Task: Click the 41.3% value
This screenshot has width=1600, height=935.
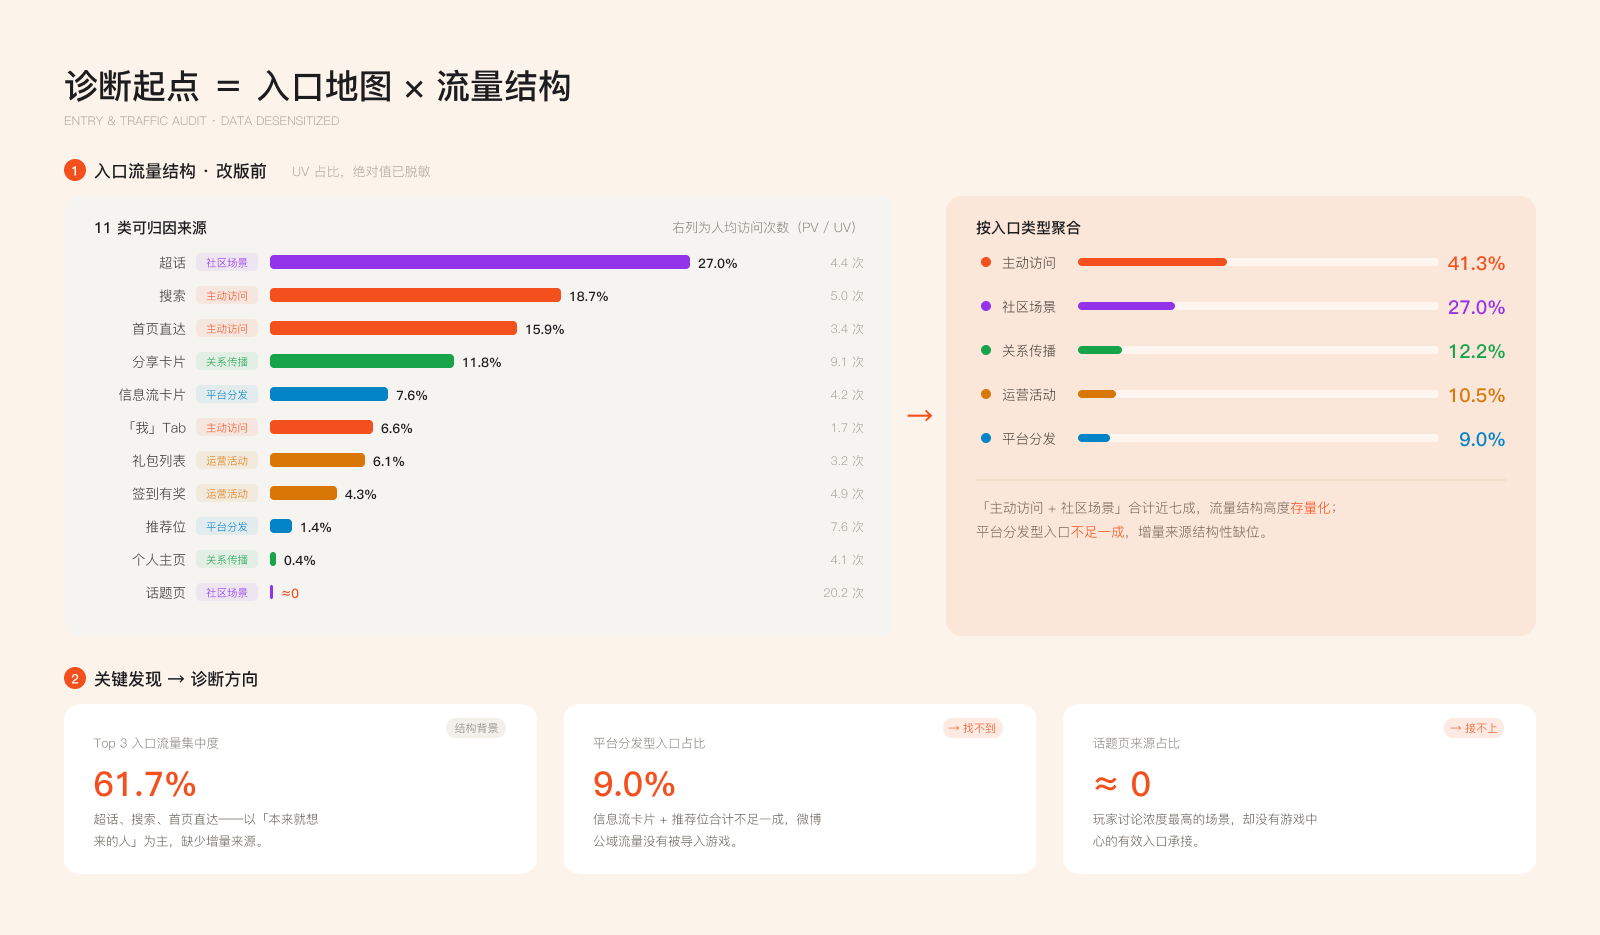Action: coord(1476,263)
